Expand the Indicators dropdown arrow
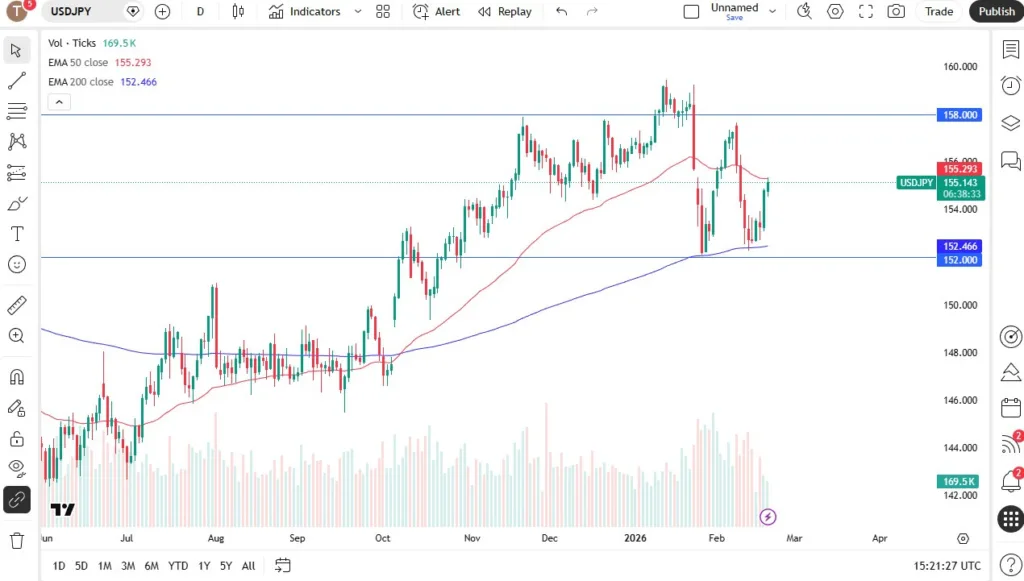 (355, 11)
